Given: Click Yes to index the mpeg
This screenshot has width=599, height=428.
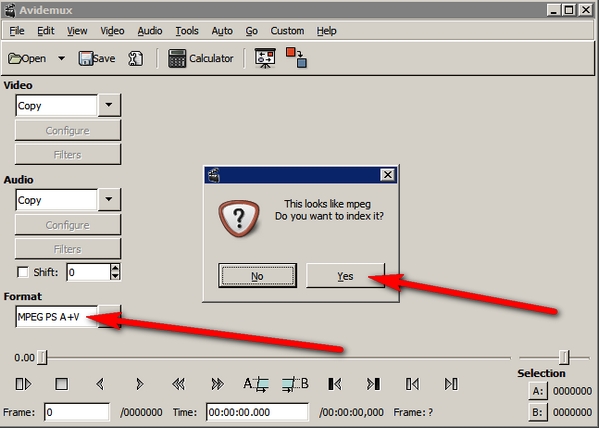Looking at the screenshot, I should tap(345, 276).
